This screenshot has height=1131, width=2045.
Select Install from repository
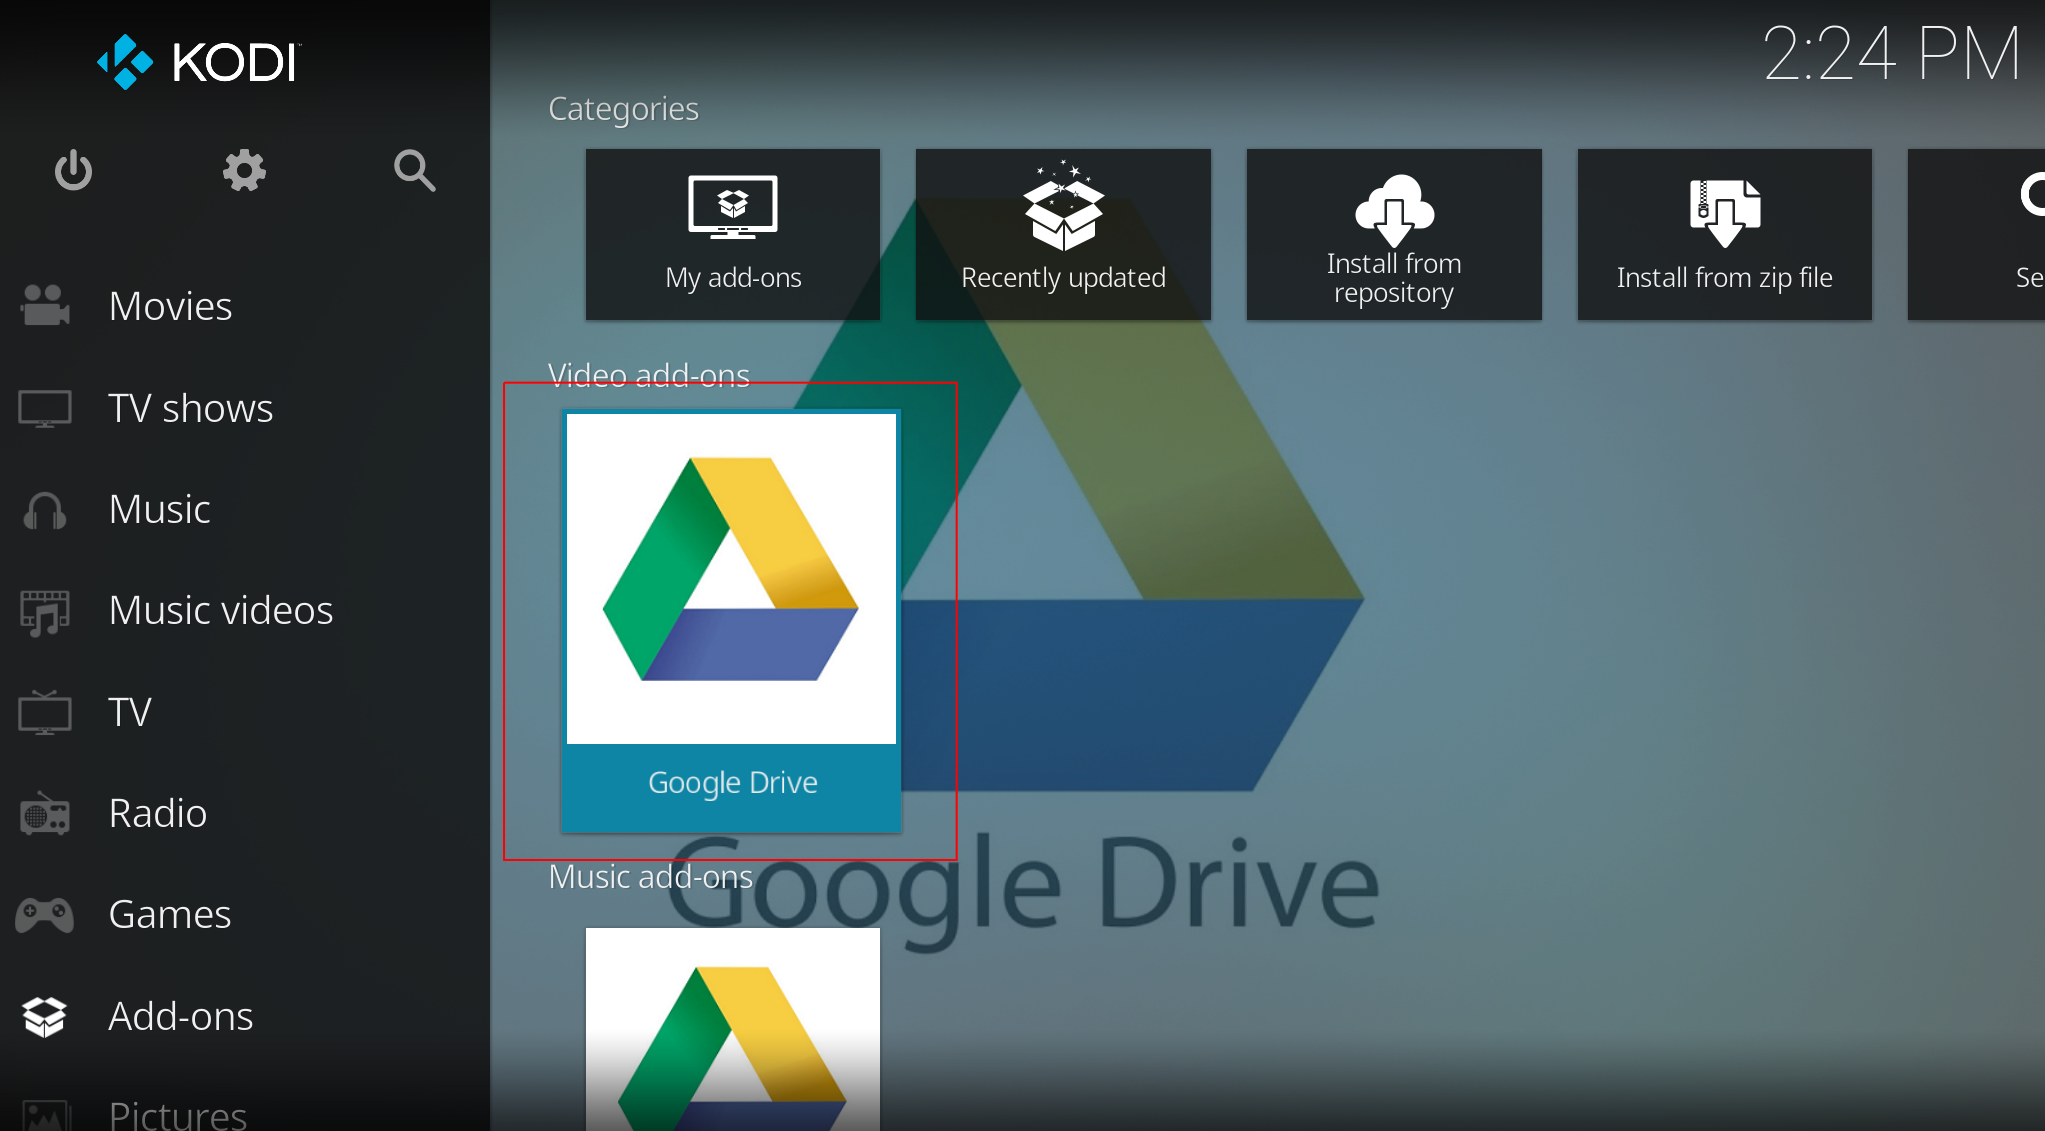(1393, 235)
